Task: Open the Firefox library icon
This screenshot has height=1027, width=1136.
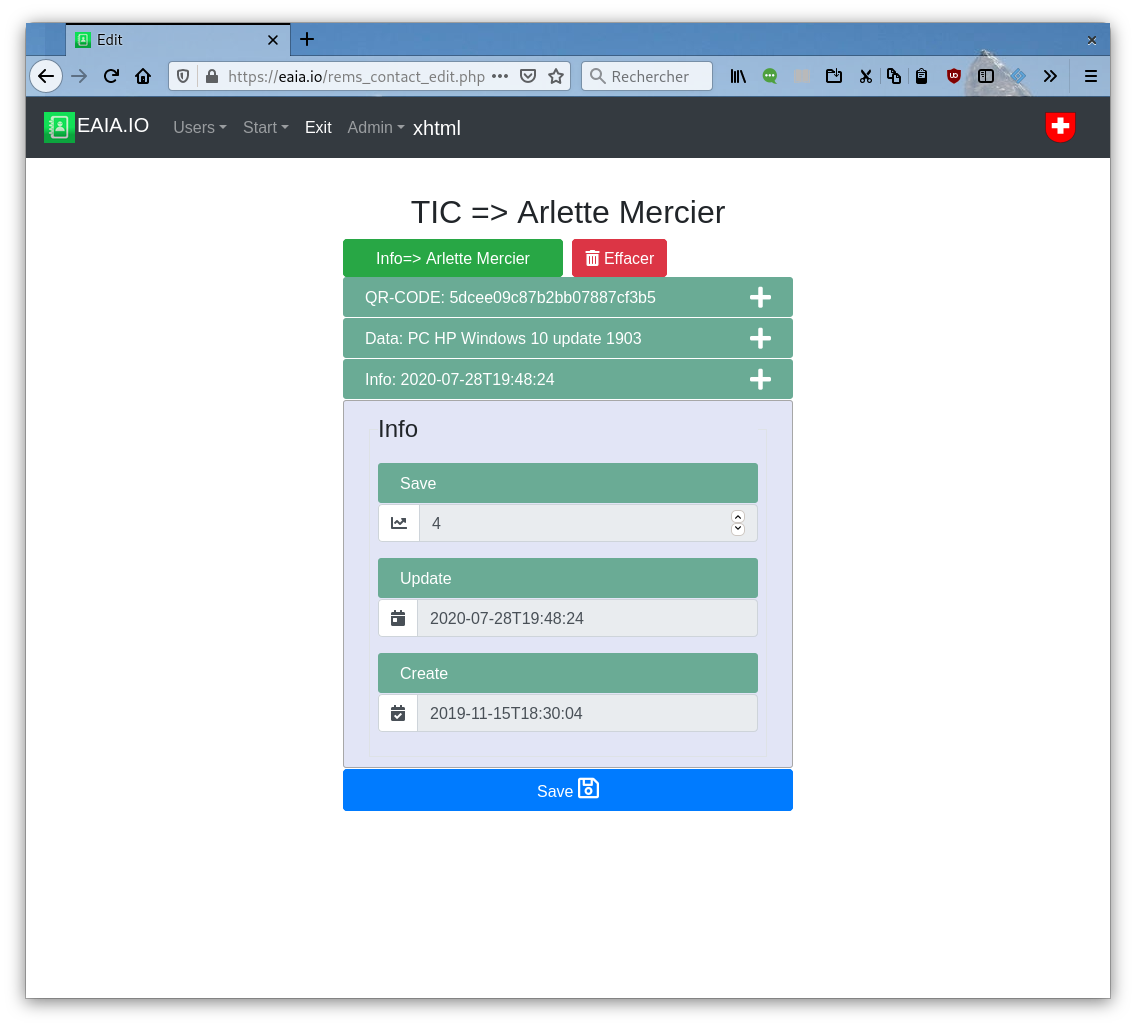Action: click(x=738, y=76)
